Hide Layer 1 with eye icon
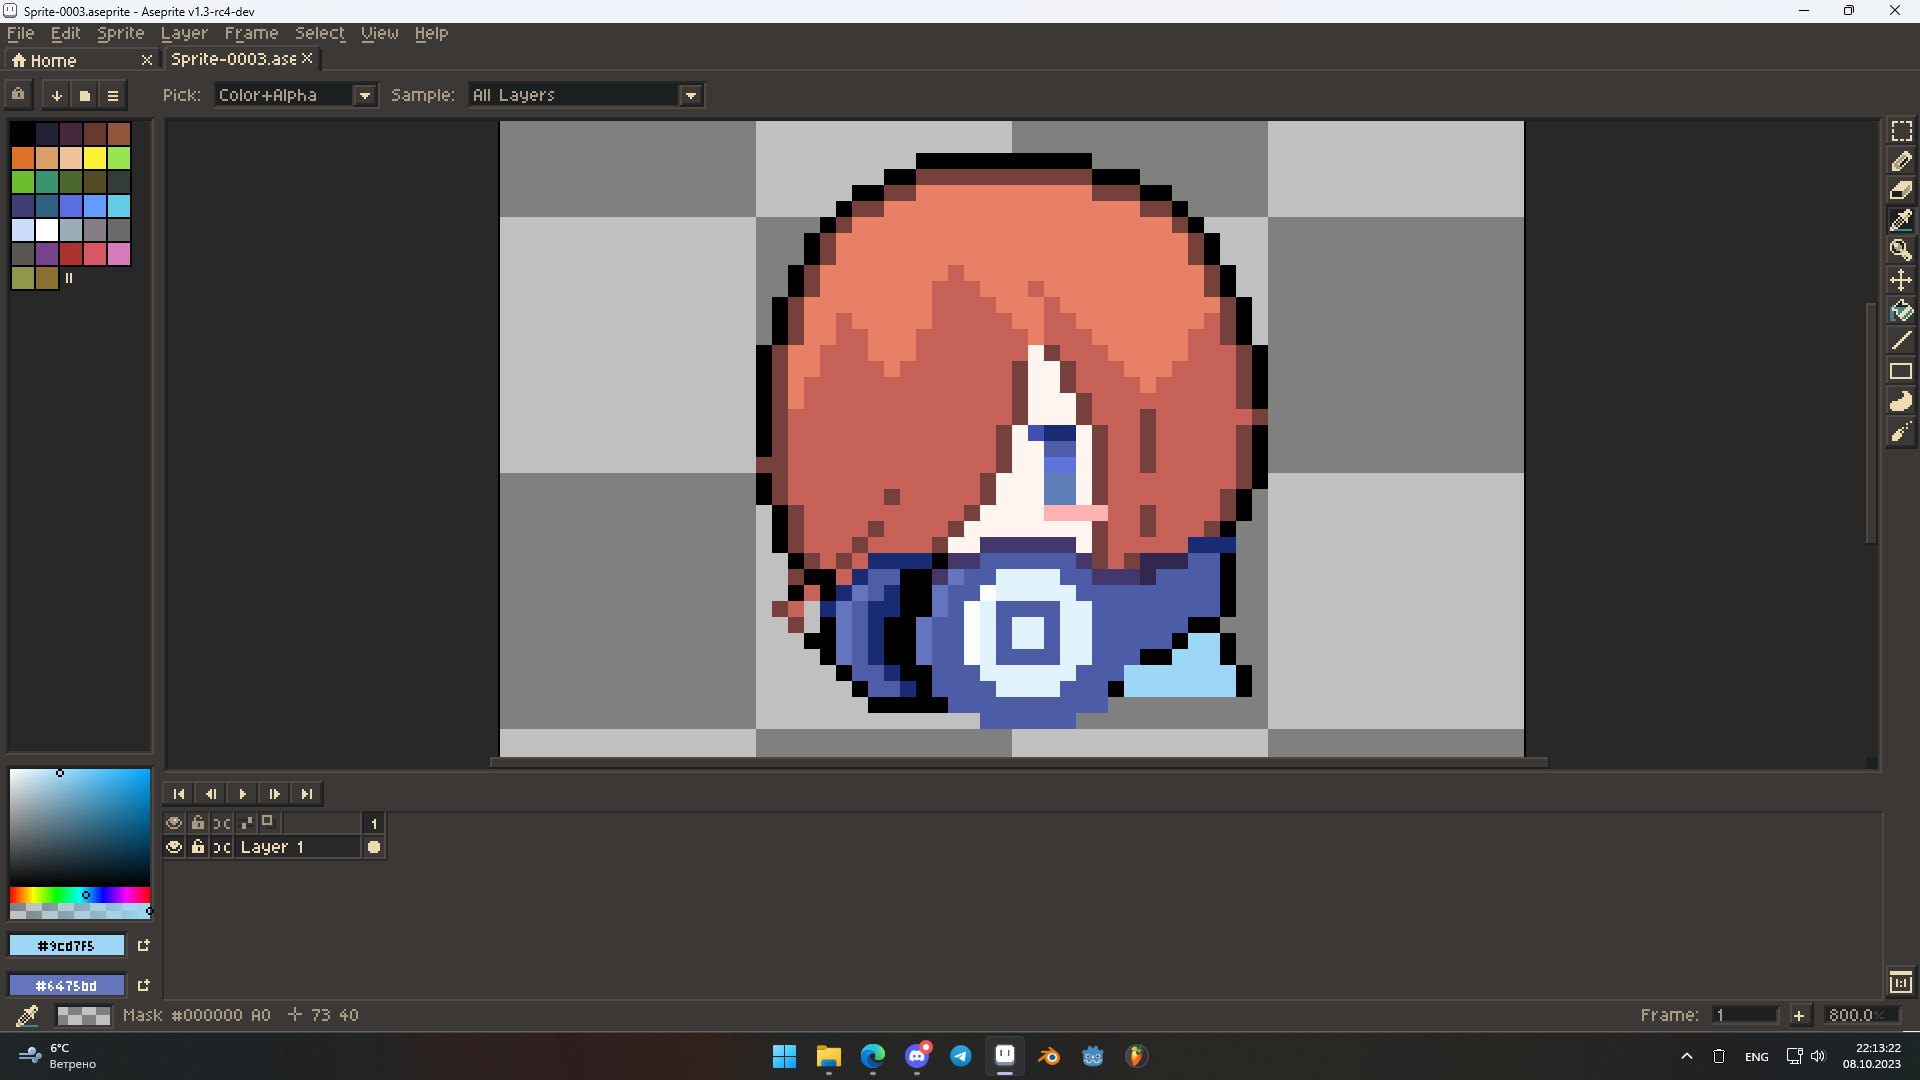The width and height of the screenshot is (1920, 1080). 174,847
